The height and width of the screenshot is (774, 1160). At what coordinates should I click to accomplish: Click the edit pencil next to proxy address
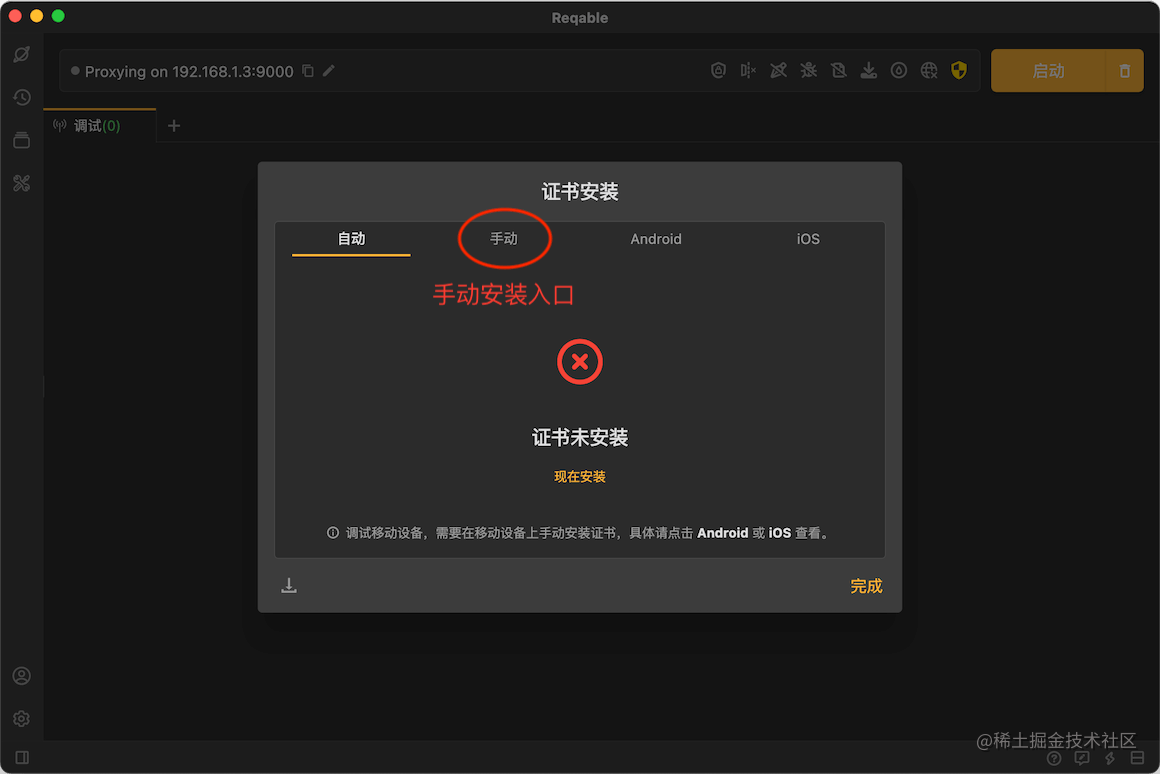329,71
